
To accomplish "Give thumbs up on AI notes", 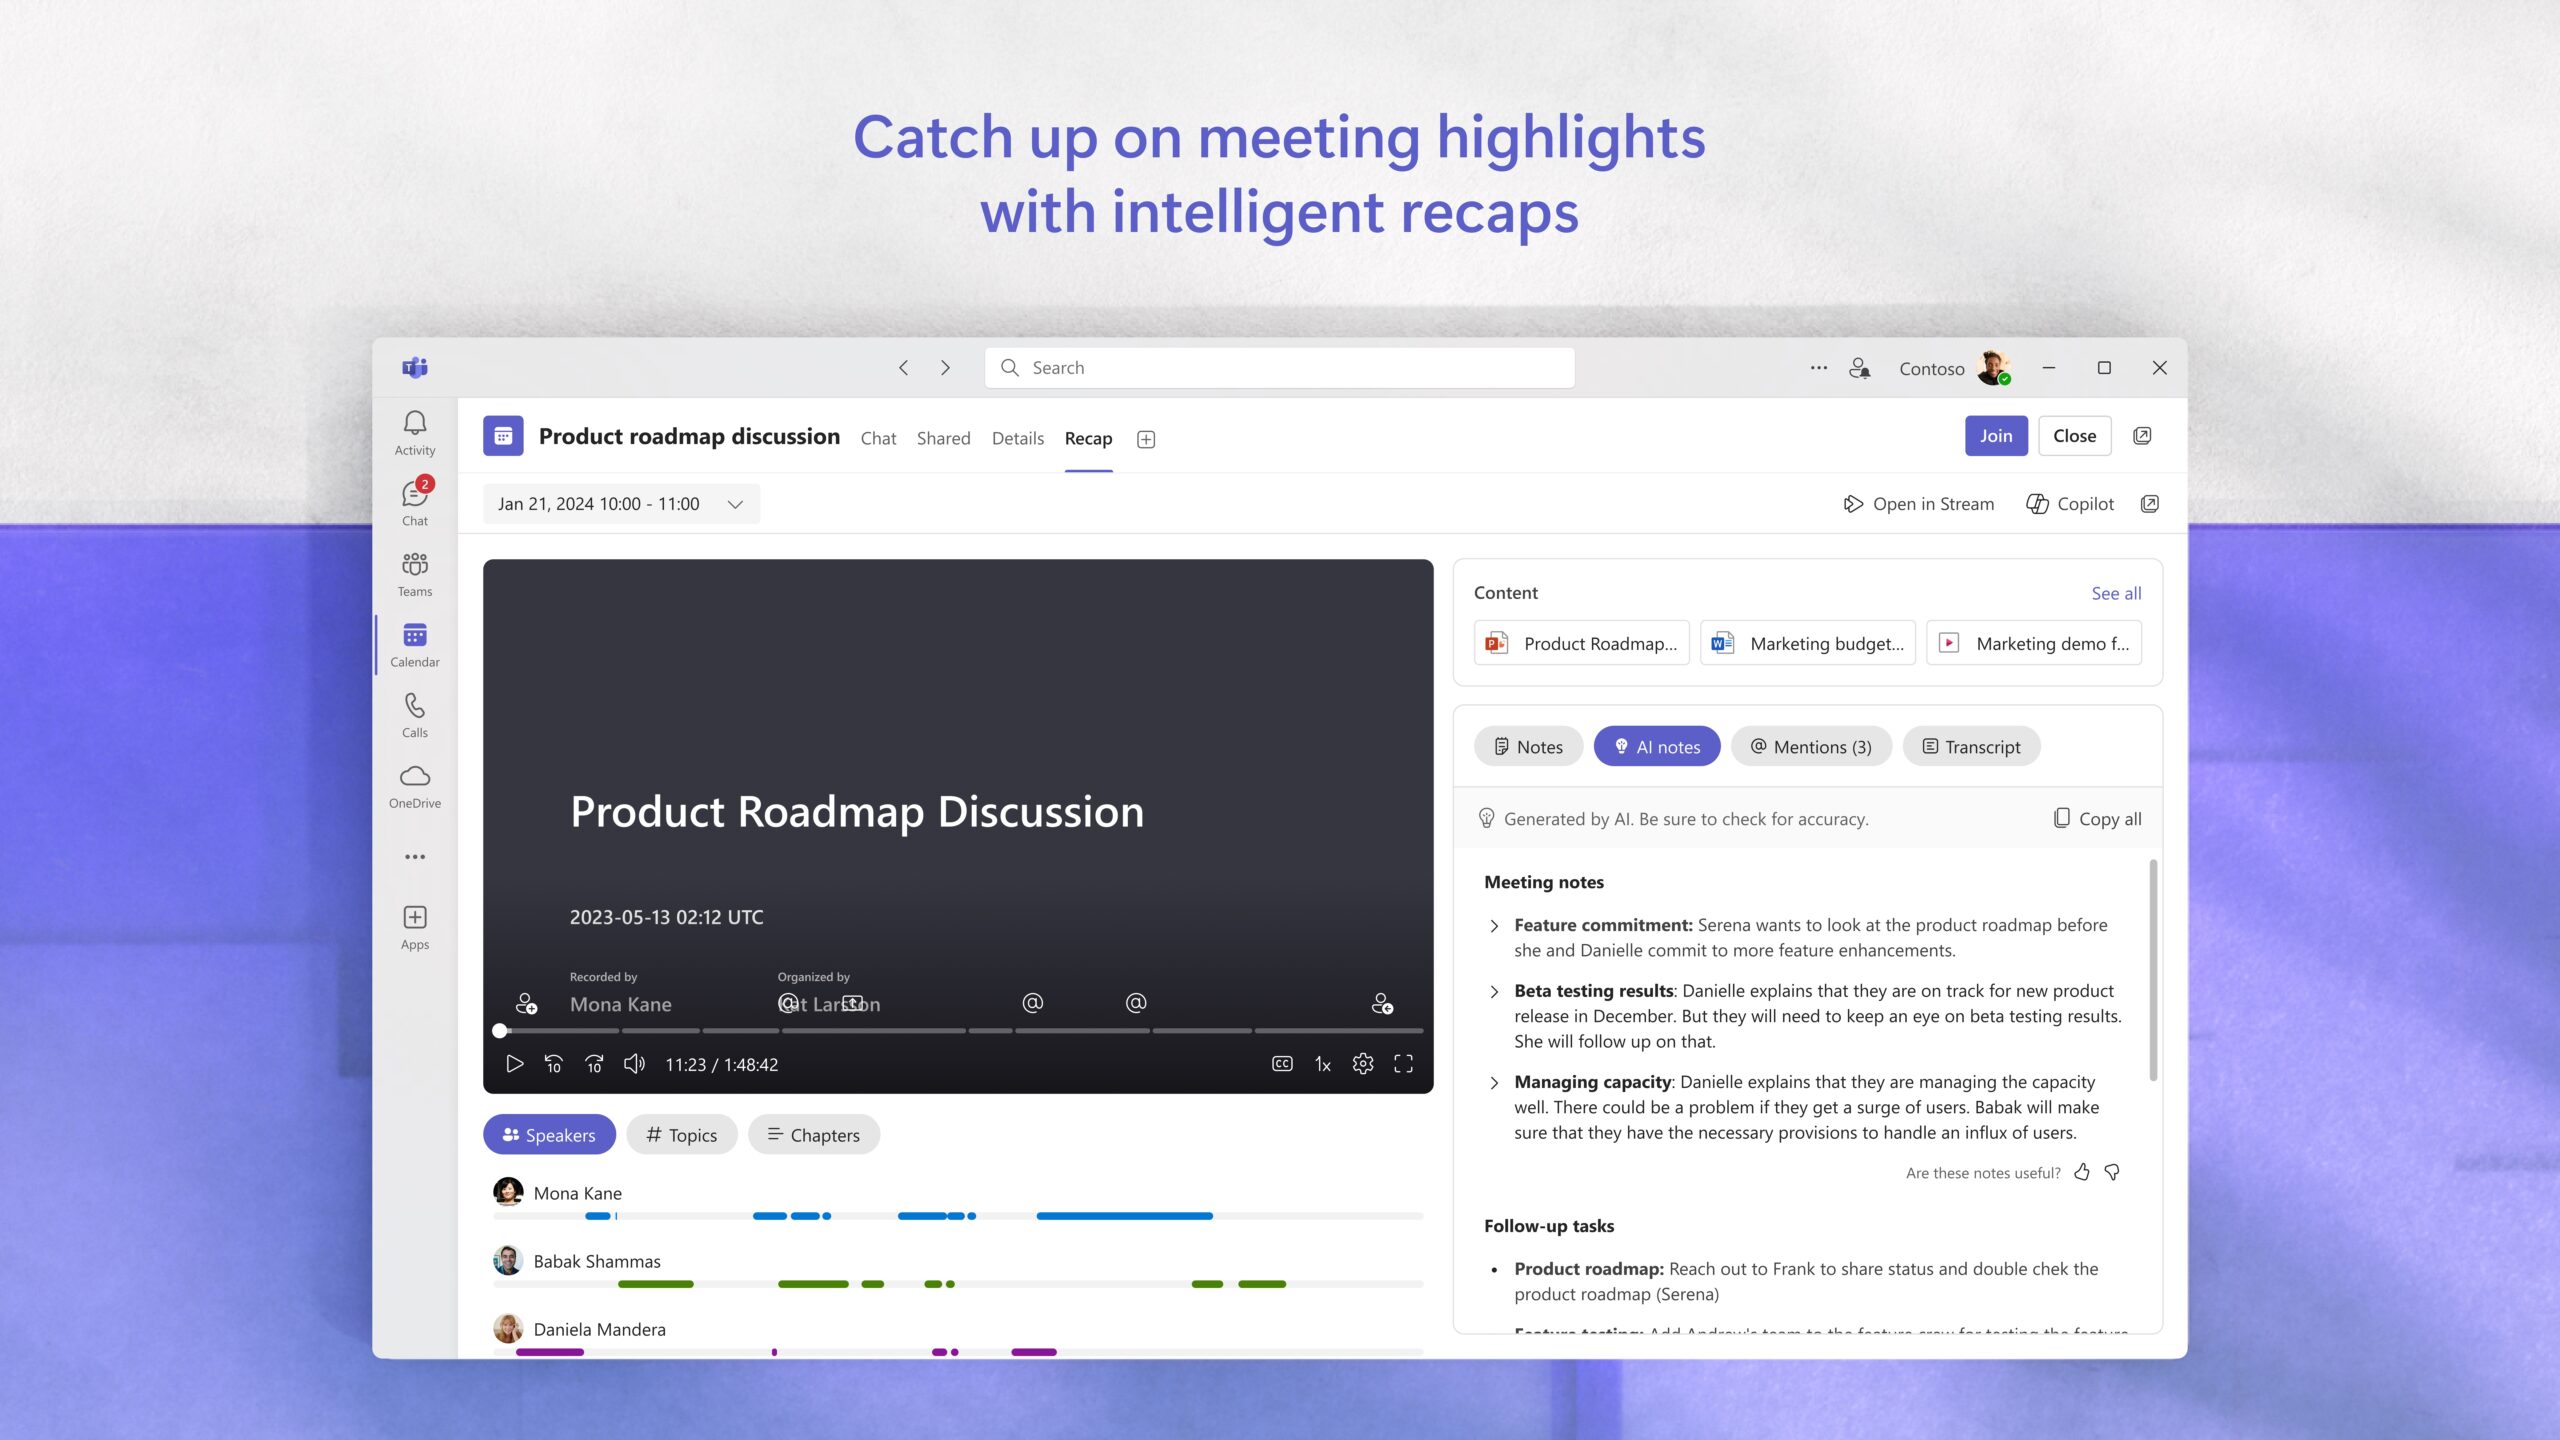I will (2082, 1172).
